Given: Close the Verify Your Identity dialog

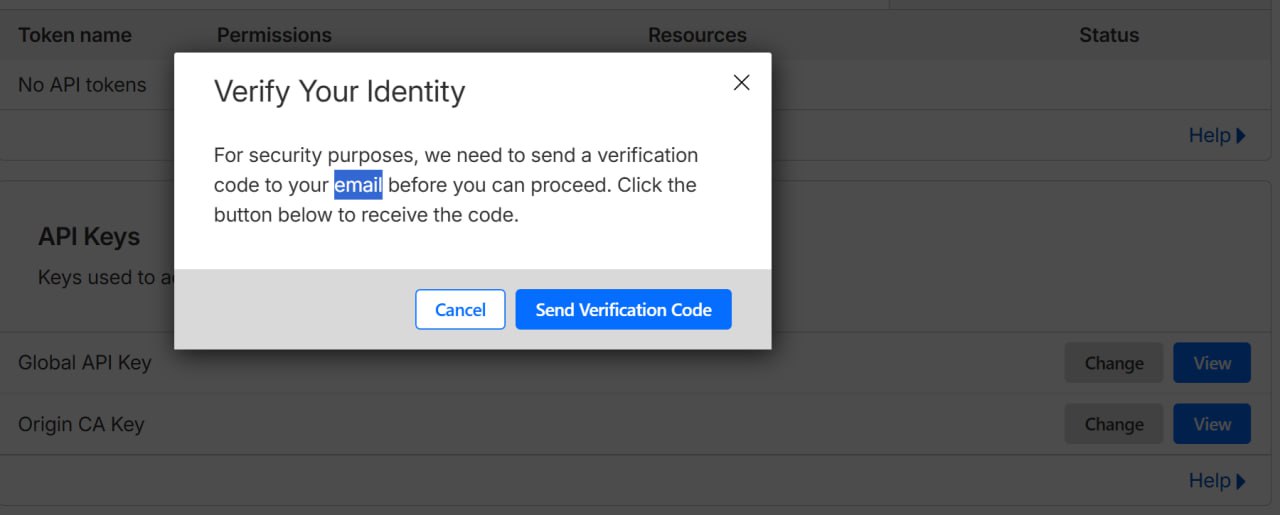Looking at the screenshot, I should coord(741,83).
